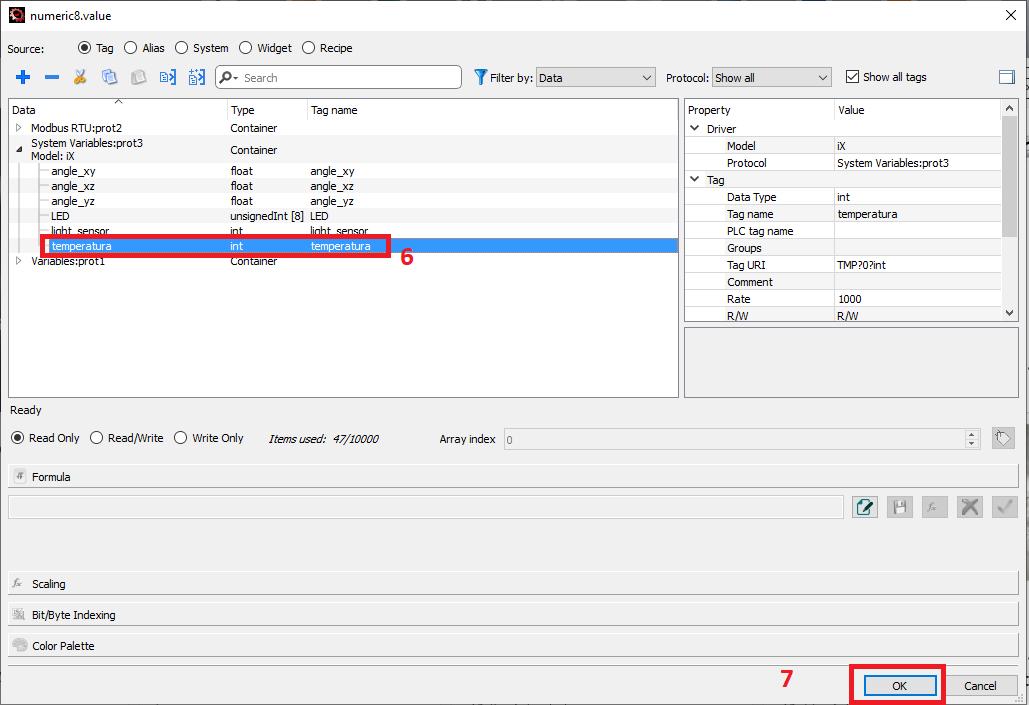Click the import tags icon without sparkle
Image resolution: width=1029 pixels, height=705 pixels.
point(167,77)
